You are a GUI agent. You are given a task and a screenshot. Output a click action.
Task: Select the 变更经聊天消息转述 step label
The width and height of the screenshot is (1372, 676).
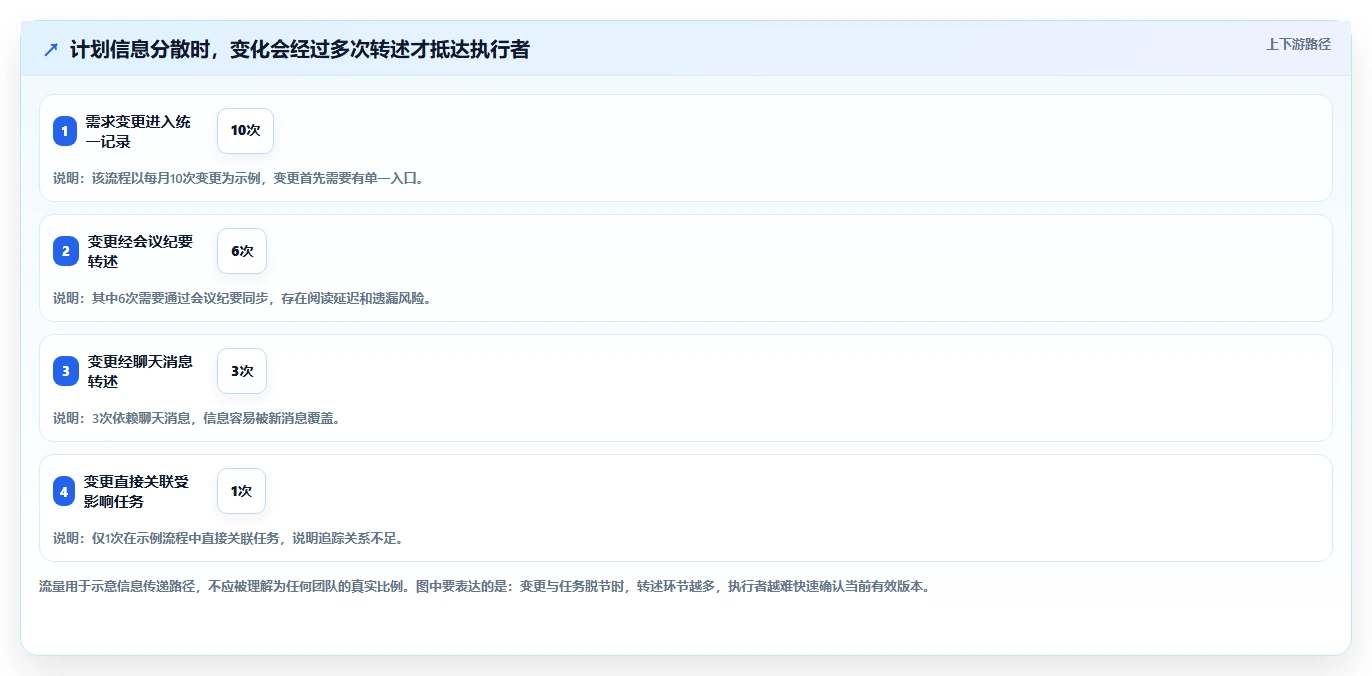click(140, 371)
